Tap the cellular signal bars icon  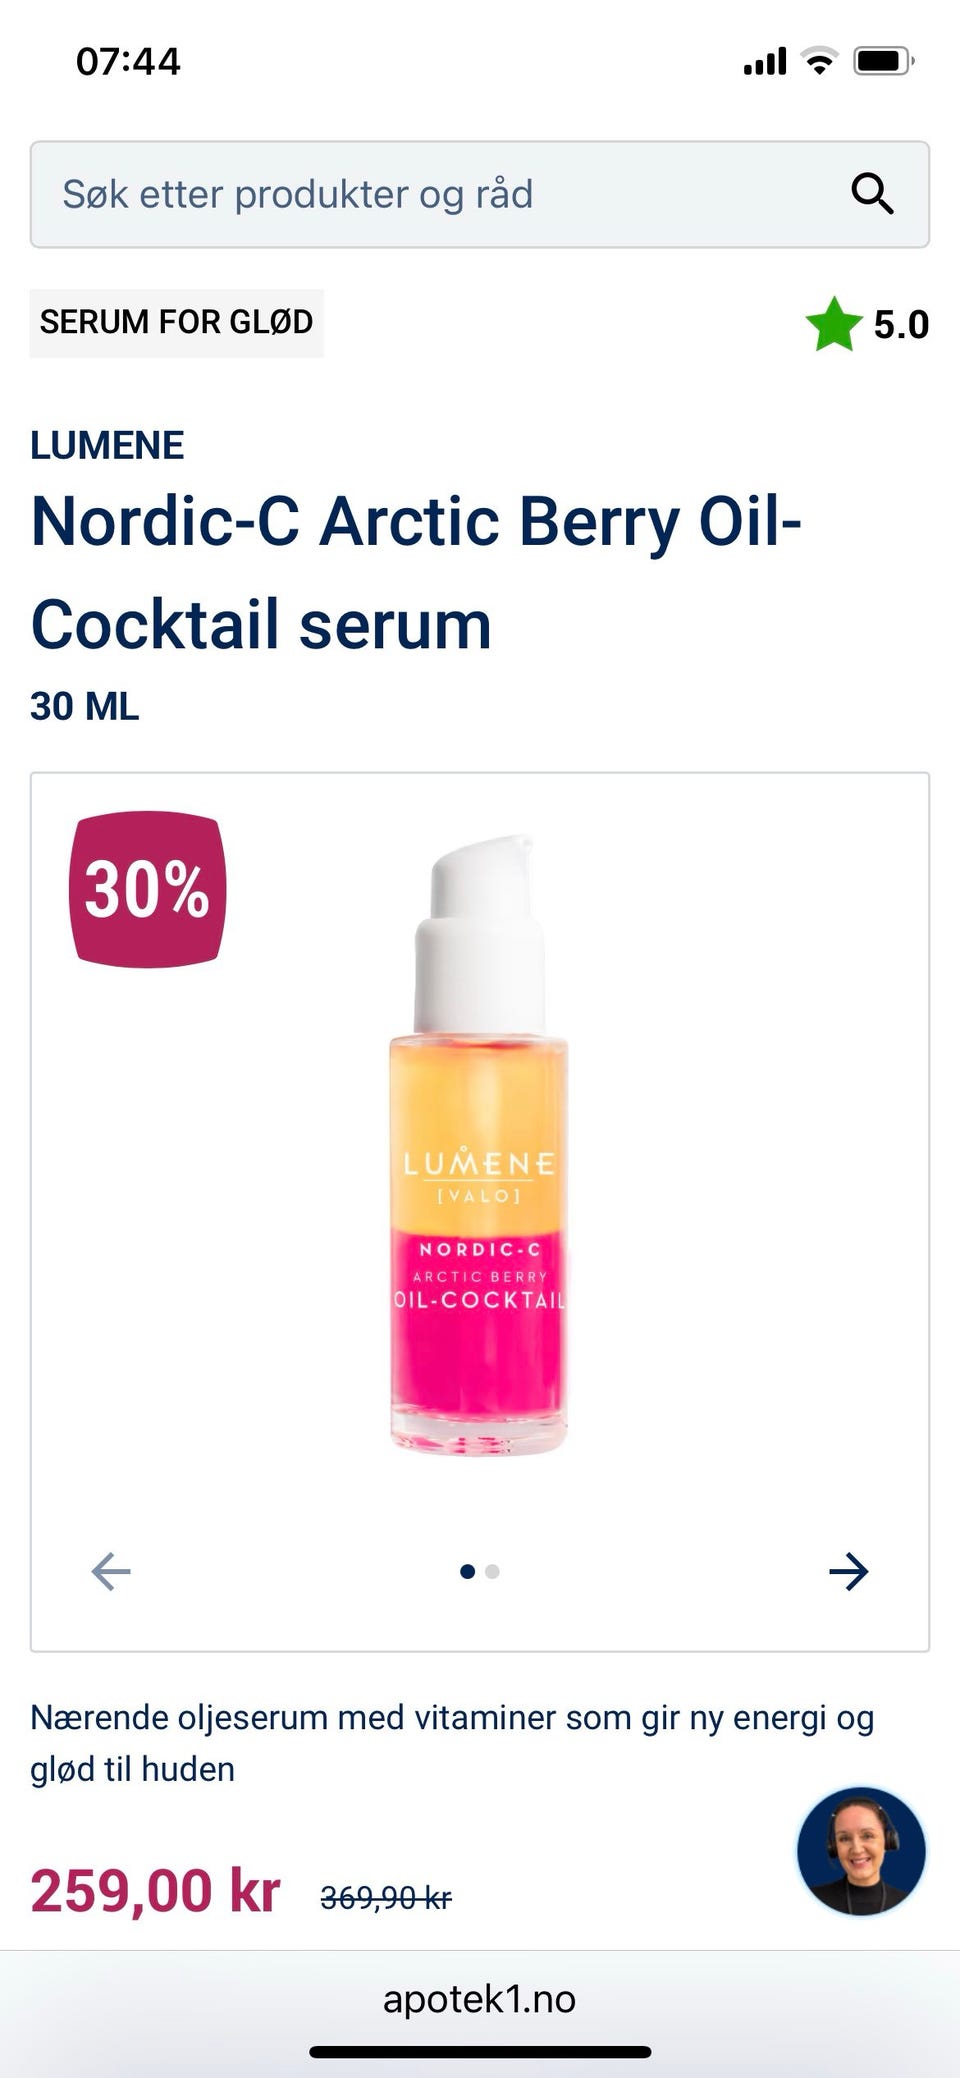pyautogui.click(x=765, y=61)
